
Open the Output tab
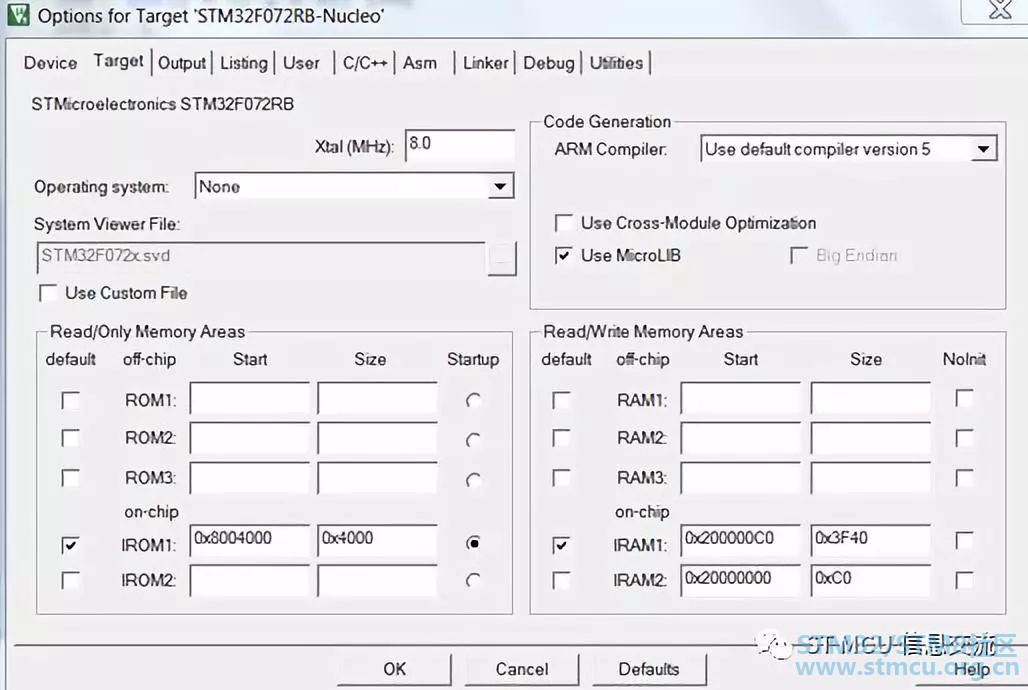point(182,64)
